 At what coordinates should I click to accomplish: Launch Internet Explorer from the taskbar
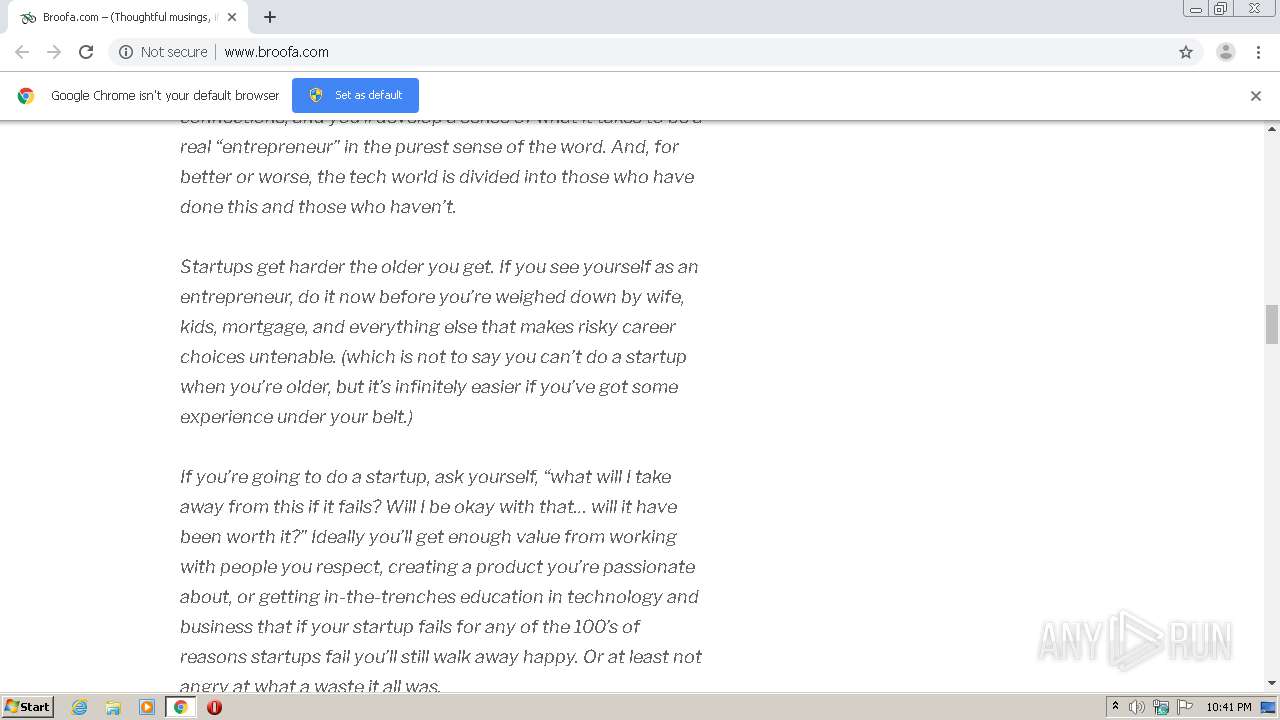(80, 707)
